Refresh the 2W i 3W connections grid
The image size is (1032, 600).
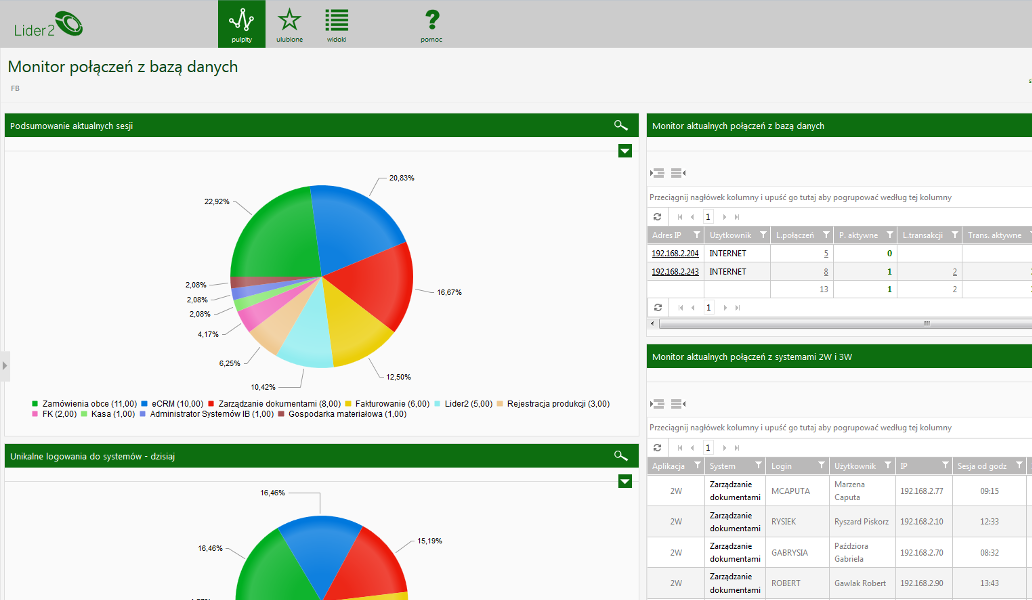point(657,447)
